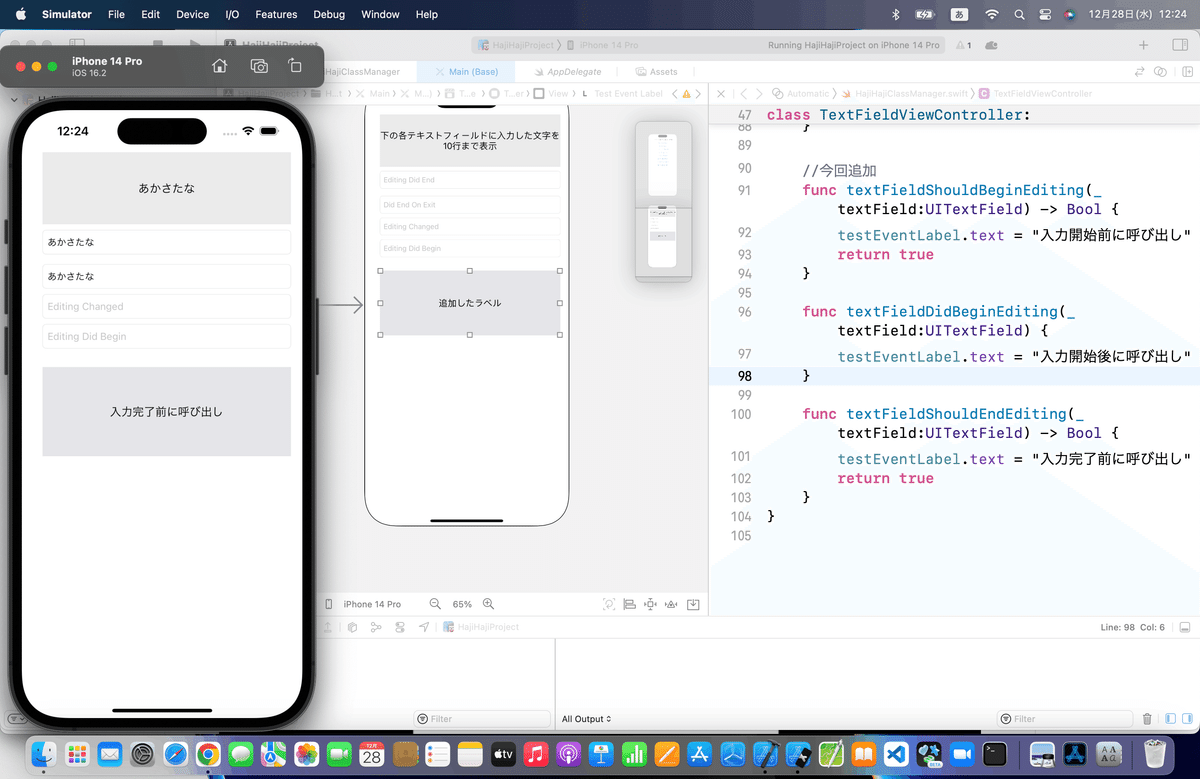Go back in assistant editor history
The width and height of the screenshot is (1200, 779).
(x=743, y=93)
